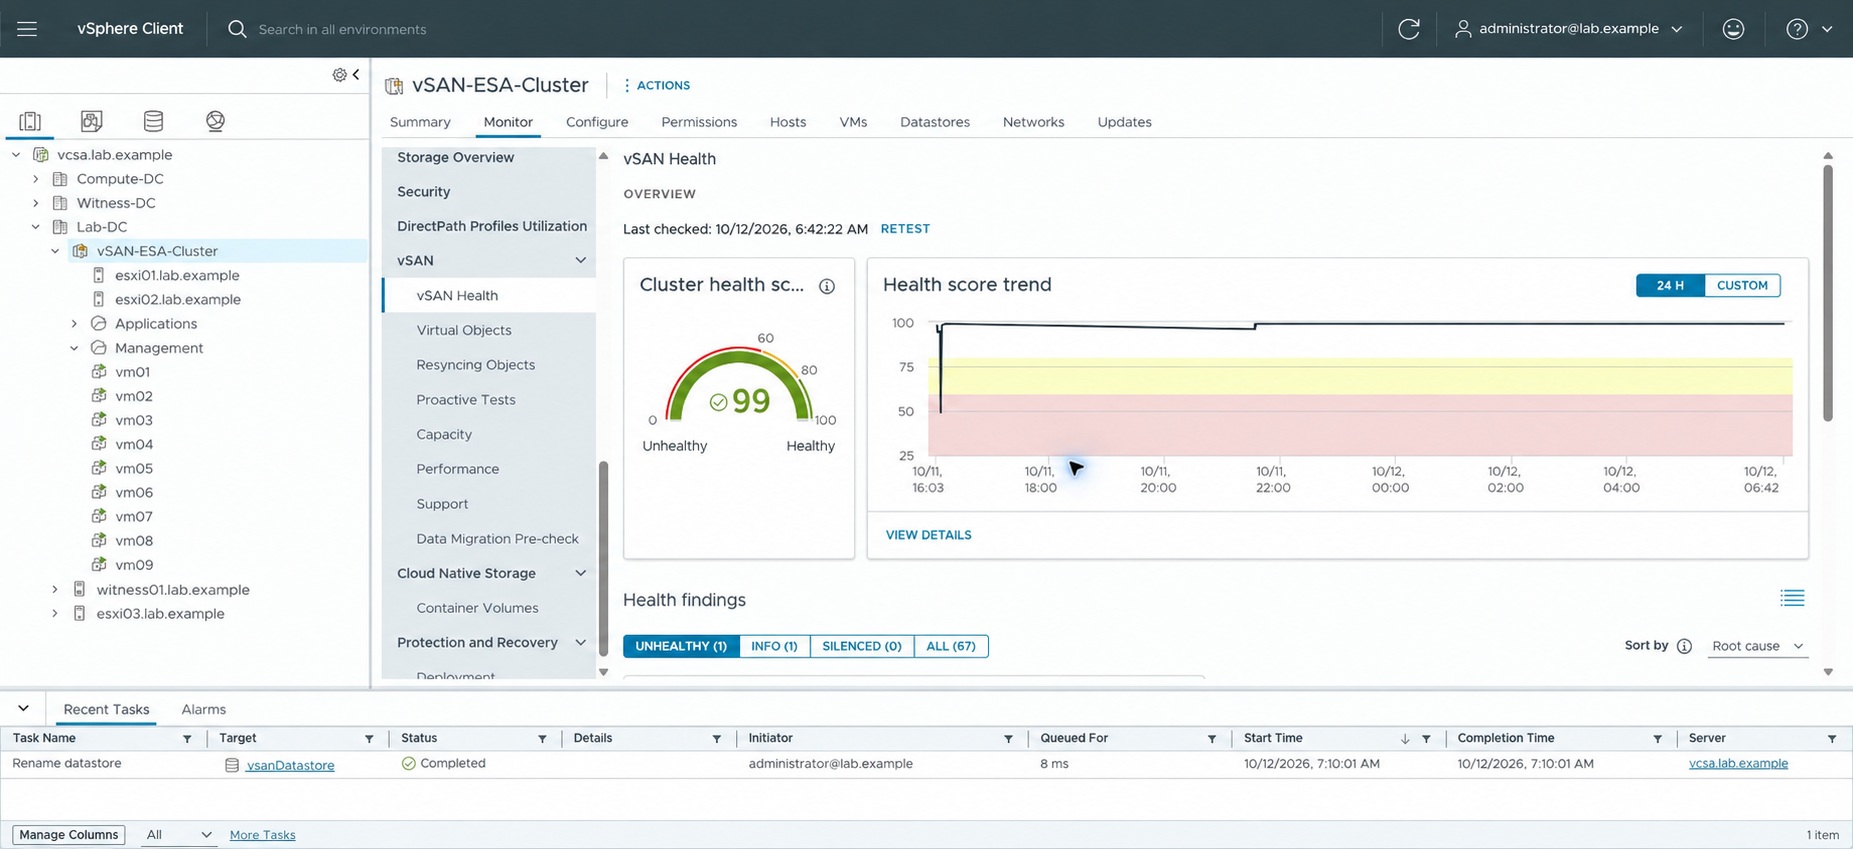
Task: Collapse the inventory sidebar panel
Action: click(x=356, y=75)
